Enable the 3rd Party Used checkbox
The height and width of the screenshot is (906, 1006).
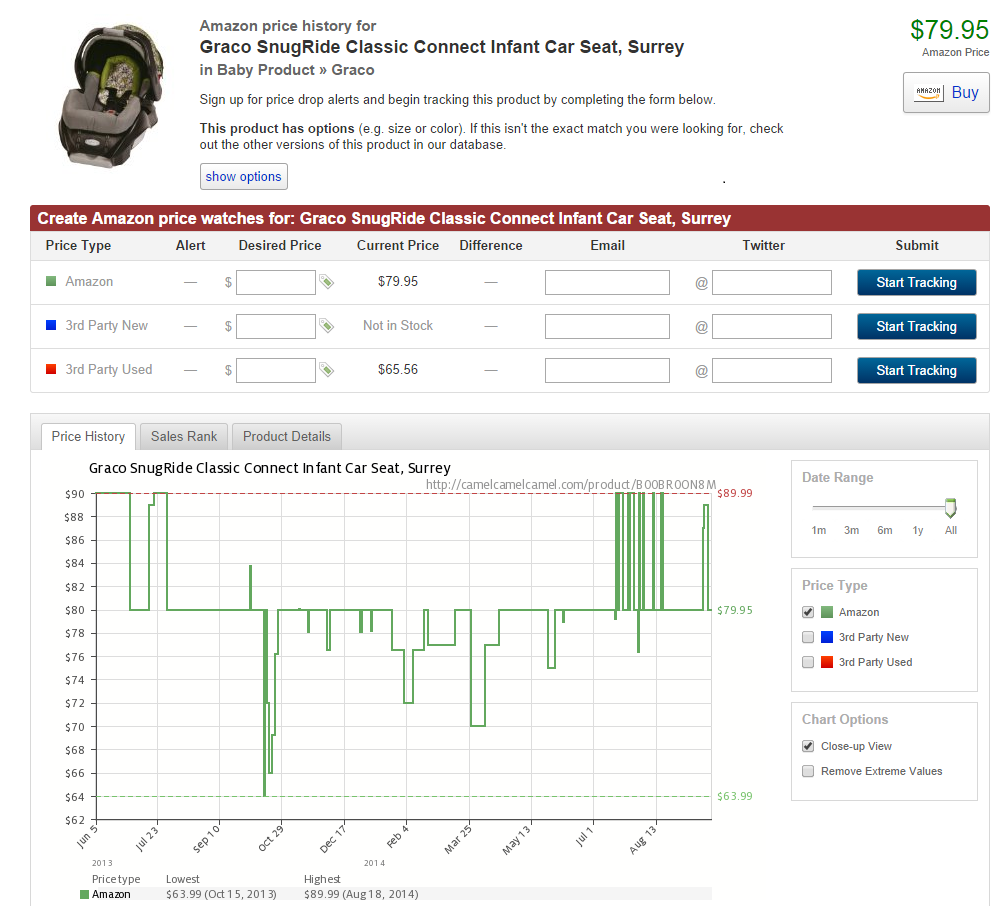(808, 662)
